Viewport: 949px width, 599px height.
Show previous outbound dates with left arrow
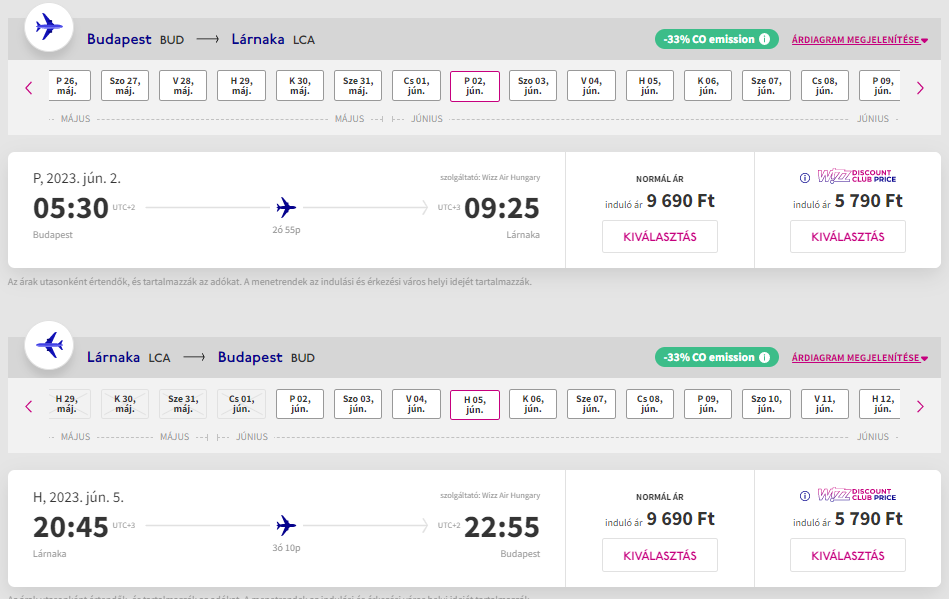tap(28, 88)
